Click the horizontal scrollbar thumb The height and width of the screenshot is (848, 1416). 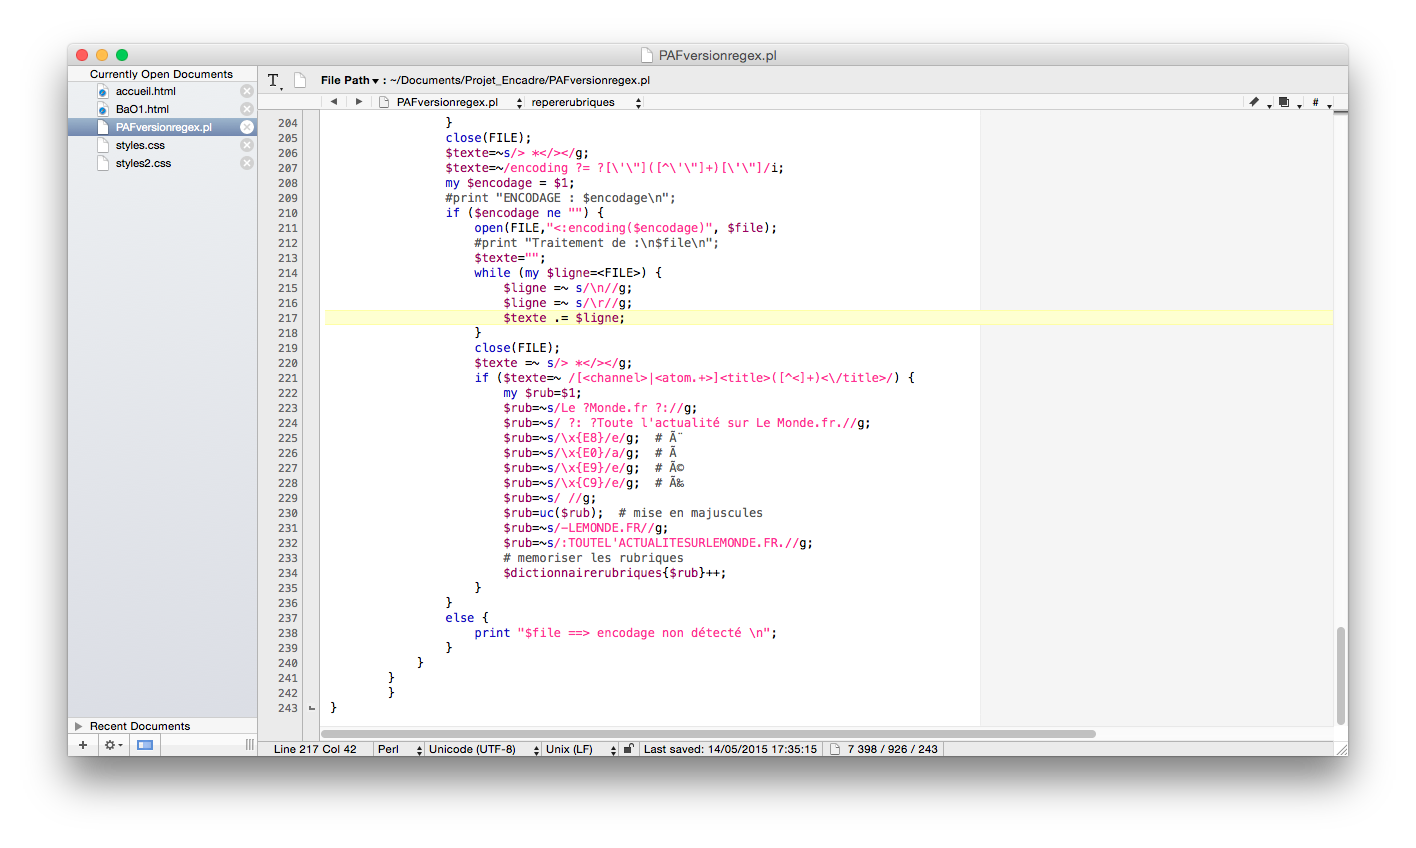(x=708, y=734)
